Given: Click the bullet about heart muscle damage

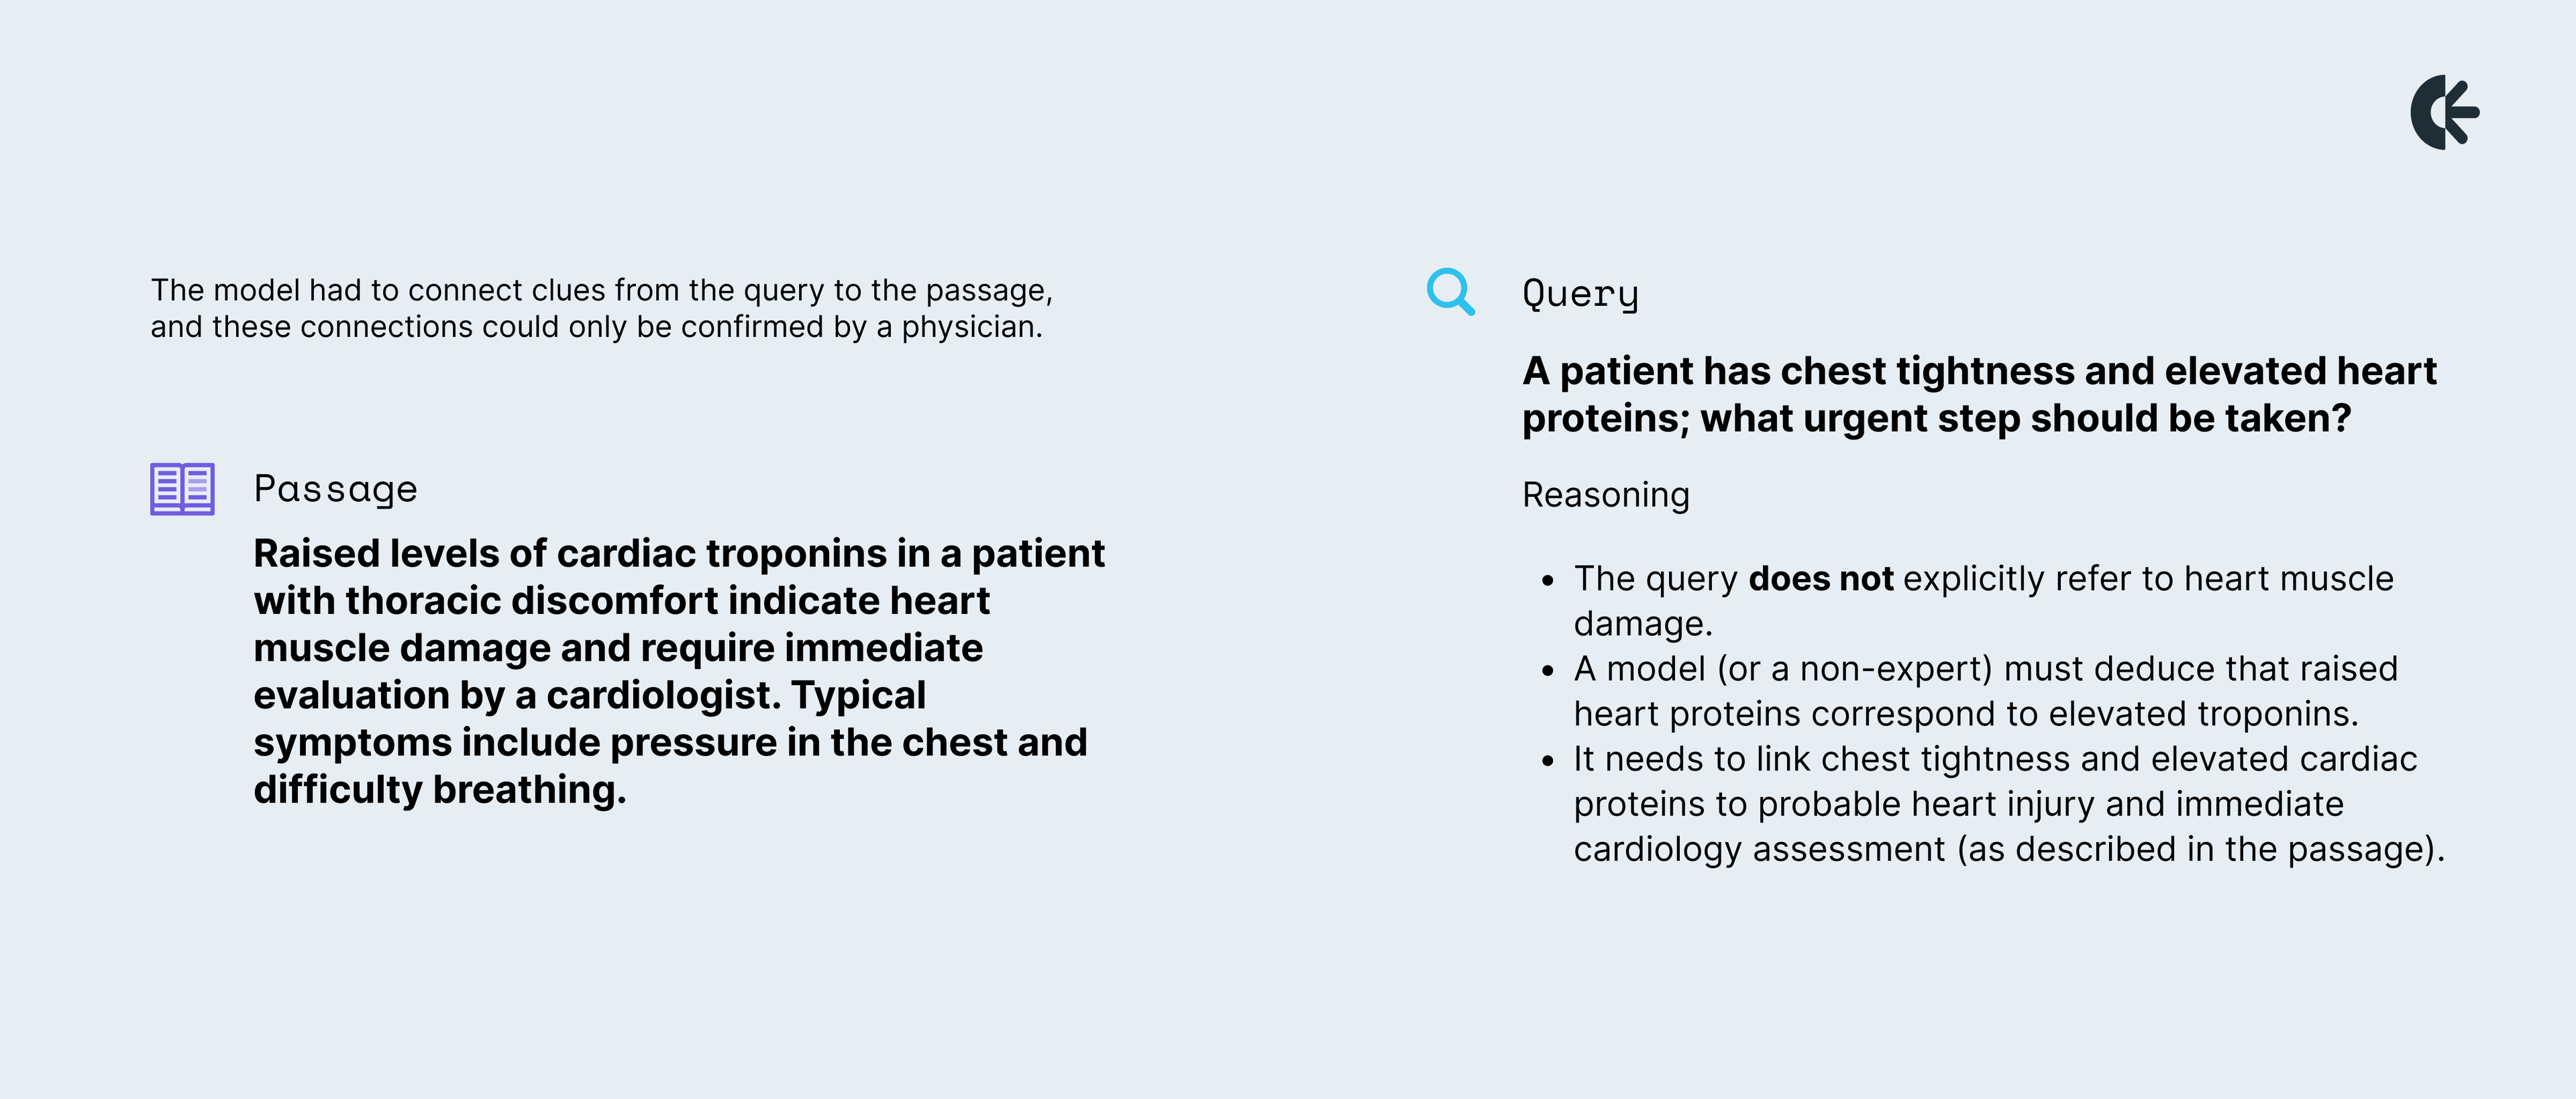Looking at the screenshot, I should [1983, 600].
